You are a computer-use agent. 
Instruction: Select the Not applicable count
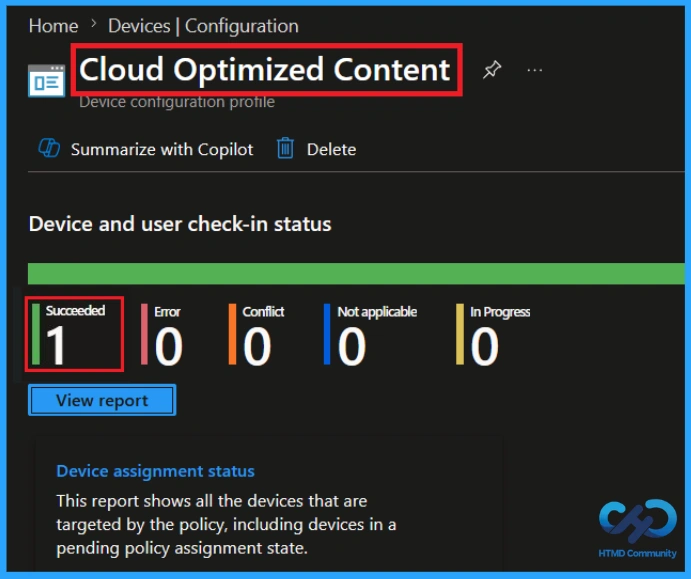point(352,346)
